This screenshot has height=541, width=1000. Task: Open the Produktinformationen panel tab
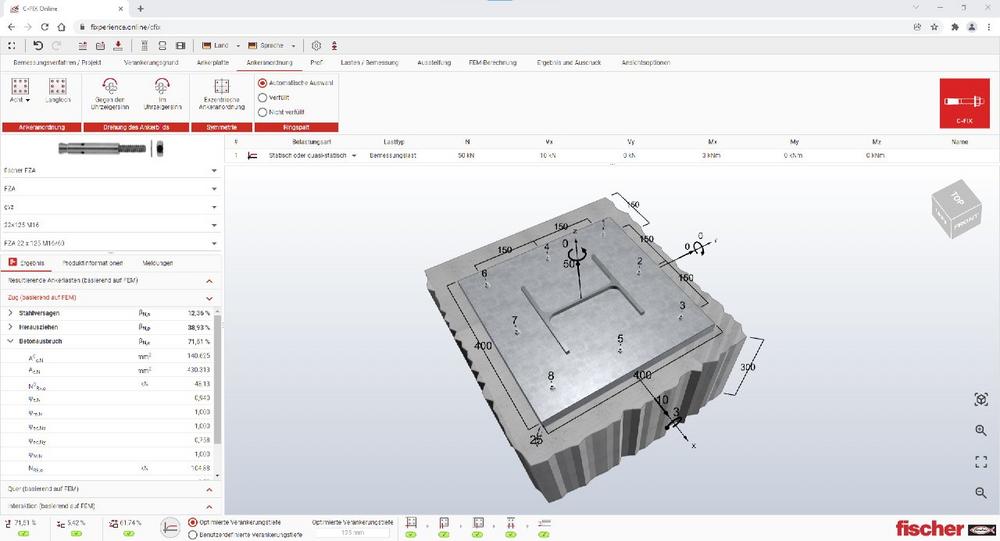[92, 263]
